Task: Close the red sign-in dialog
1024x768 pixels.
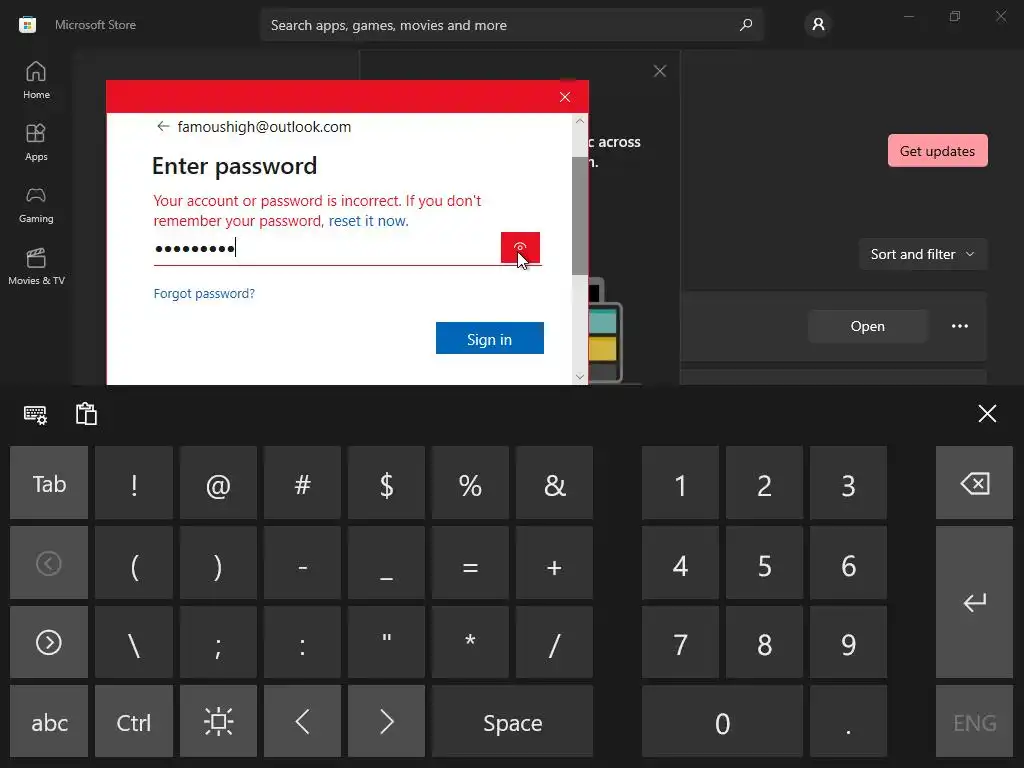Action: (565, 97)
